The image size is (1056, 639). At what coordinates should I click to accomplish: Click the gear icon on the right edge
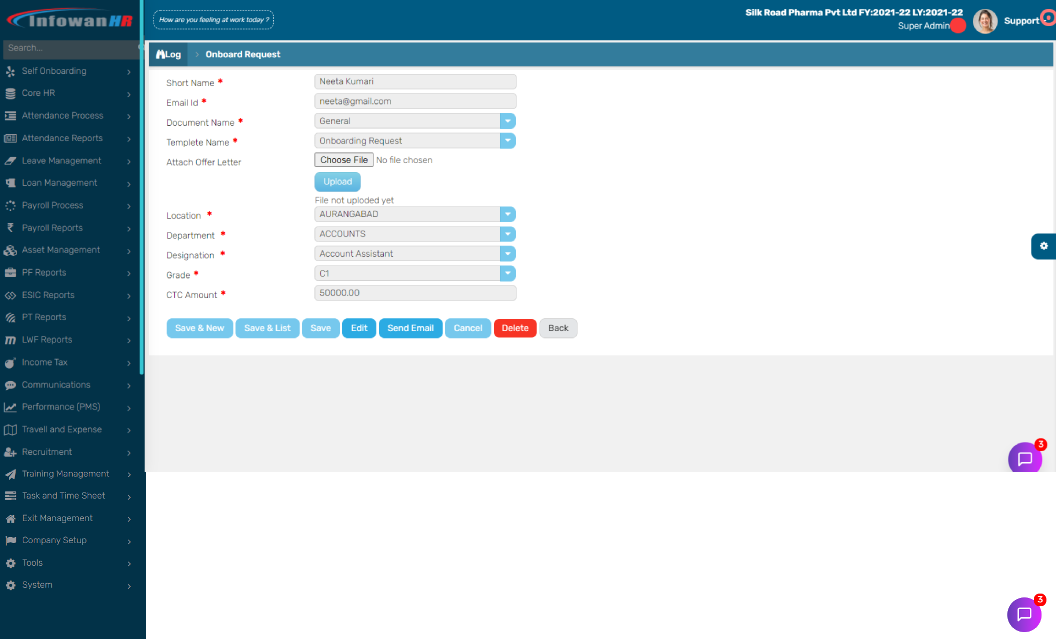1043,245
